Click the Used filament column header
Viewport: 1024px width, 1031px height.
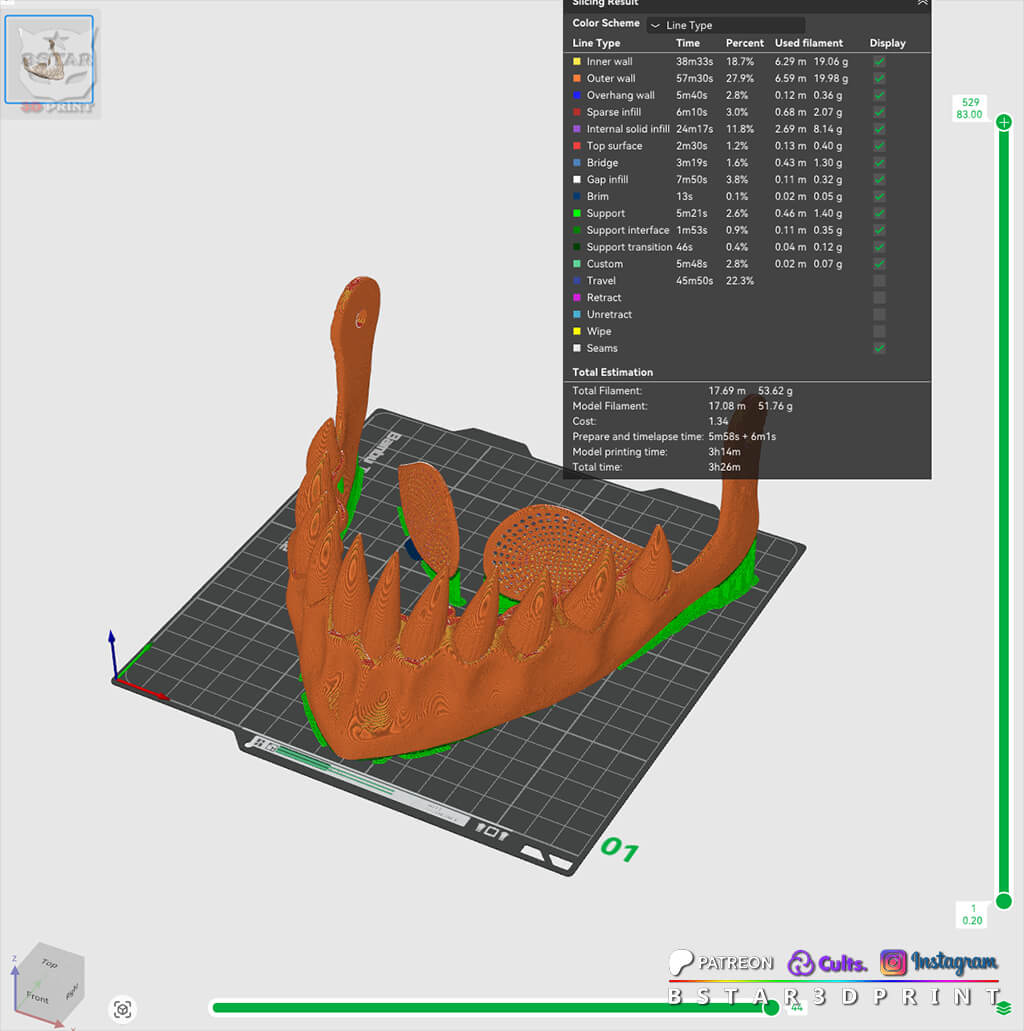(x=808, y=43)
